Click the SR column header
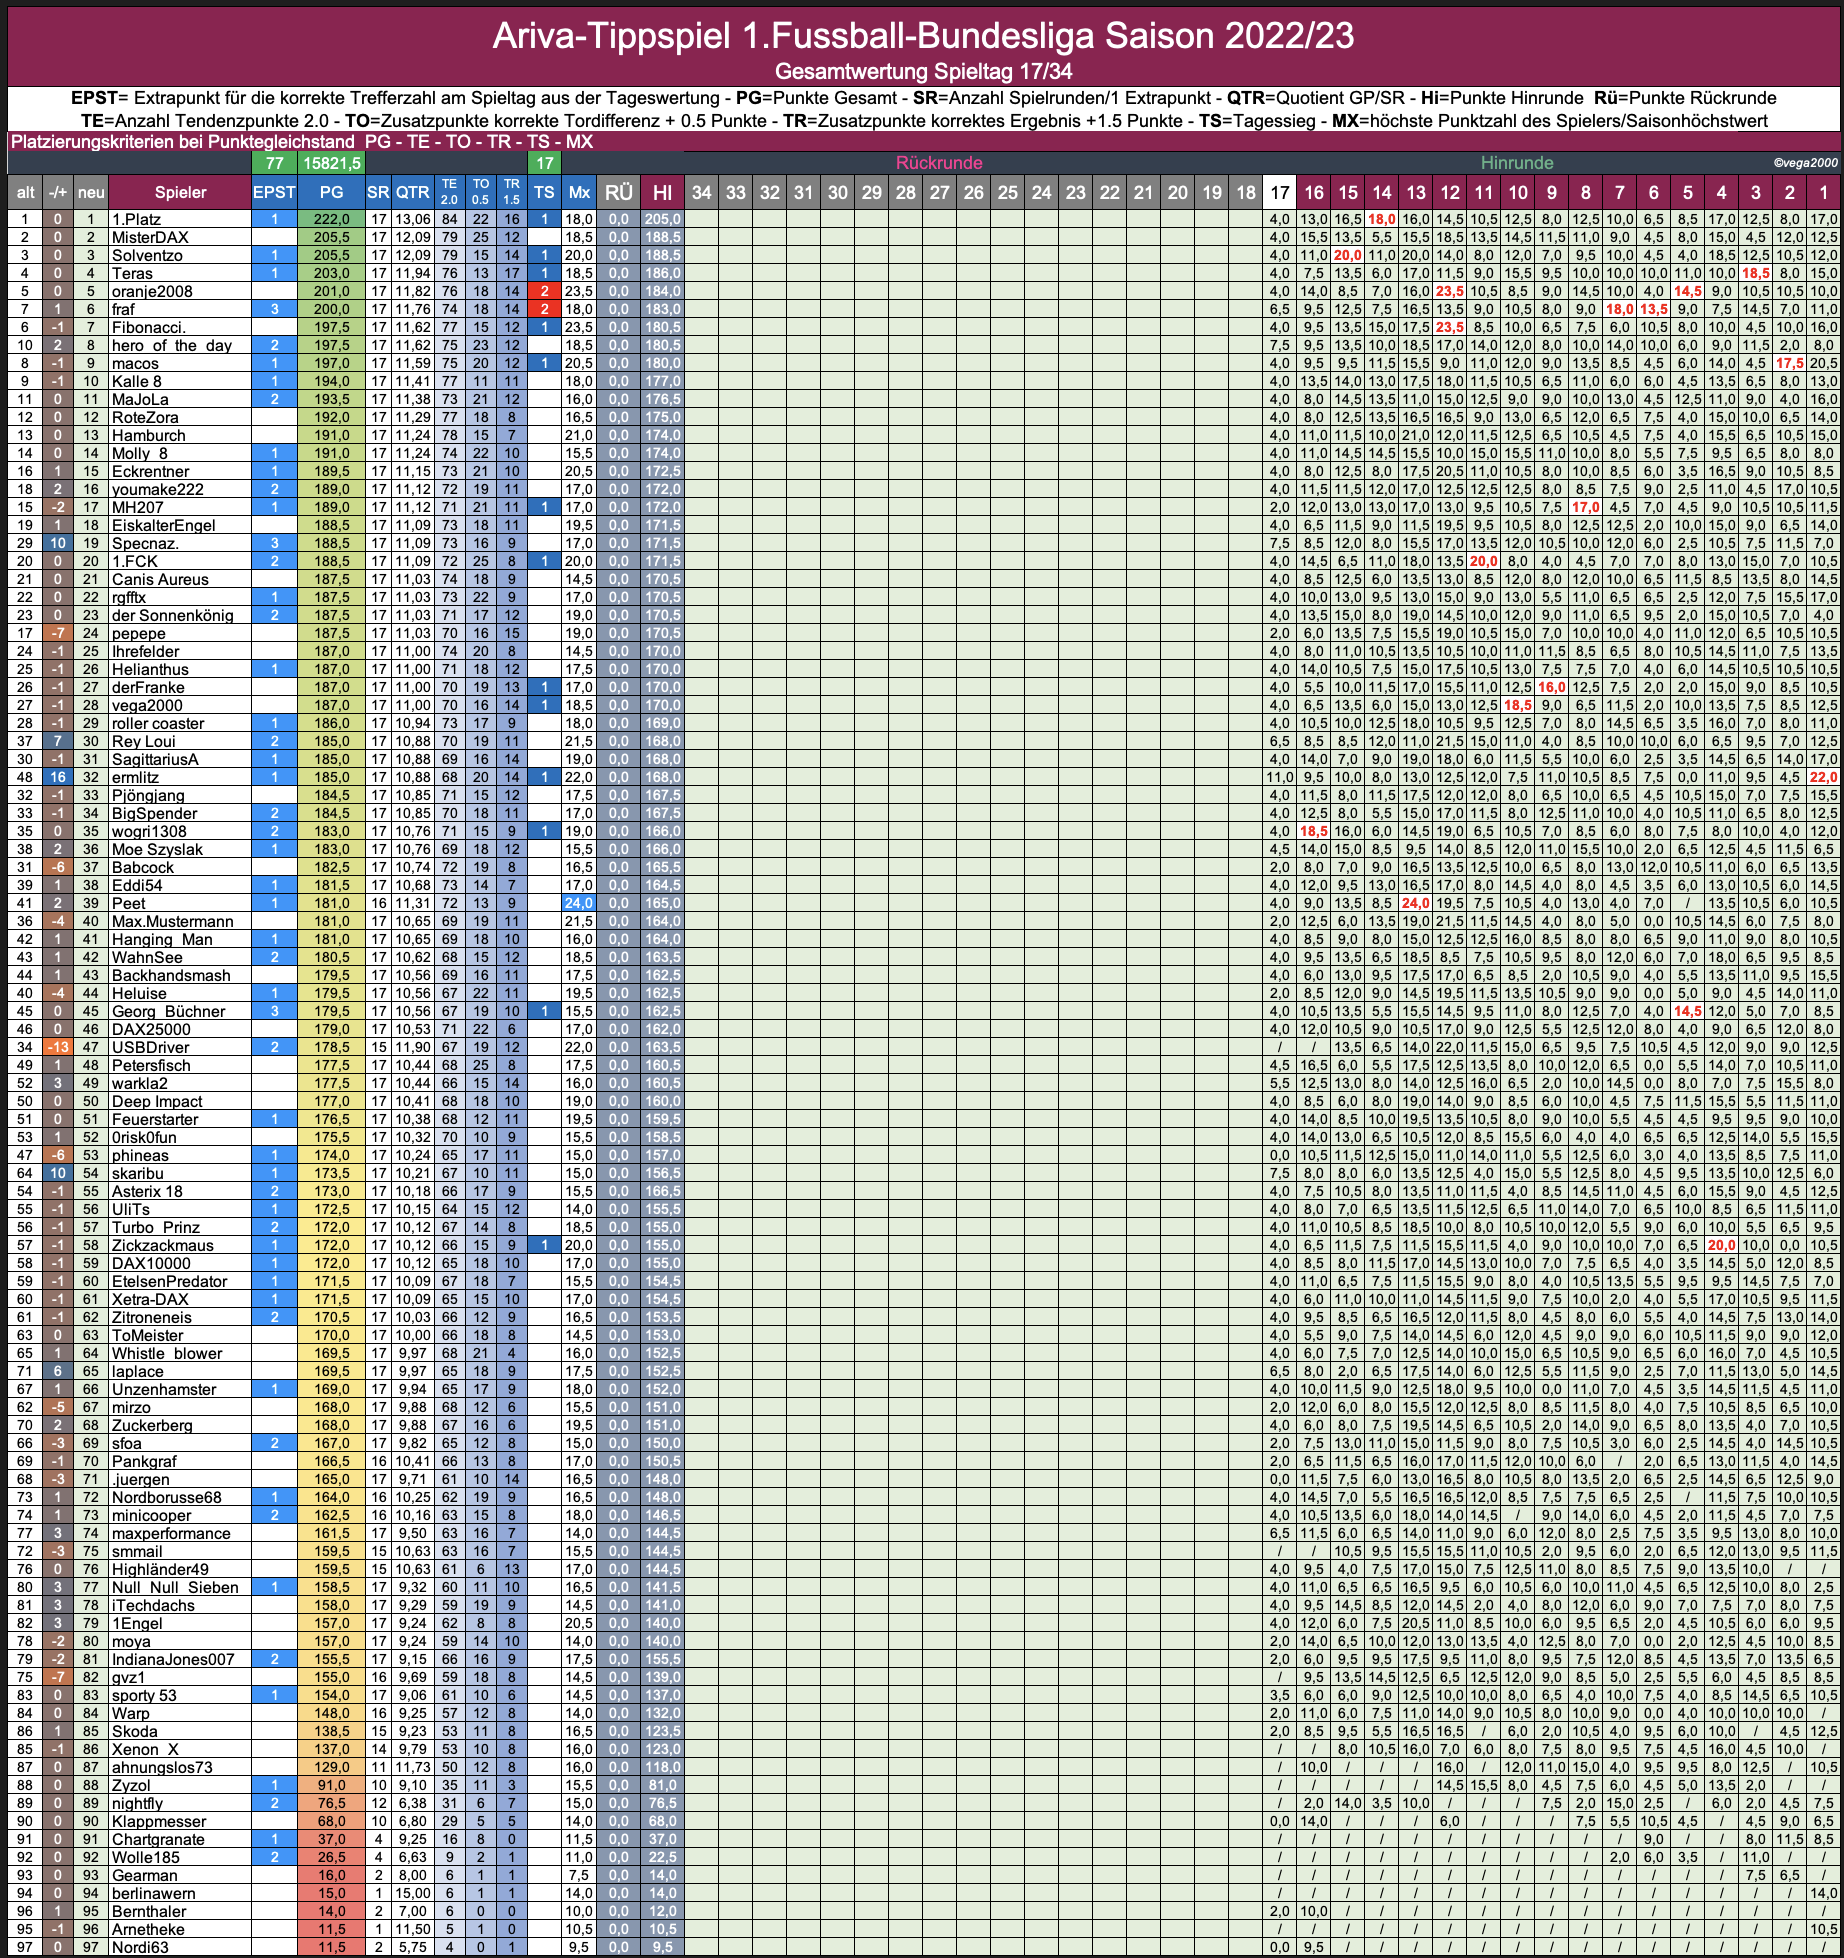This screenshot has width=1844, height=1958. [378, 192]
